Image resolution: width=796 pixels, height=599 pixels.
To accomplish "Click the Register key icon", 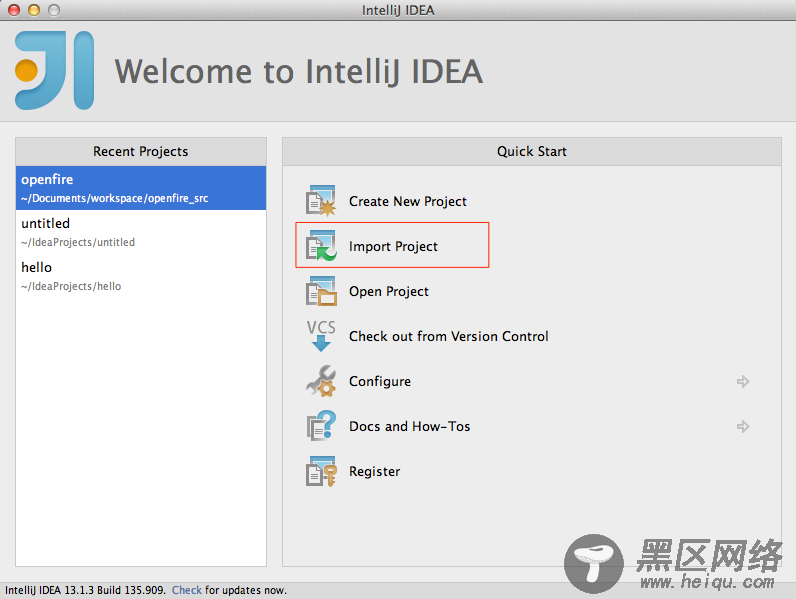I will (x=321, y=471).
